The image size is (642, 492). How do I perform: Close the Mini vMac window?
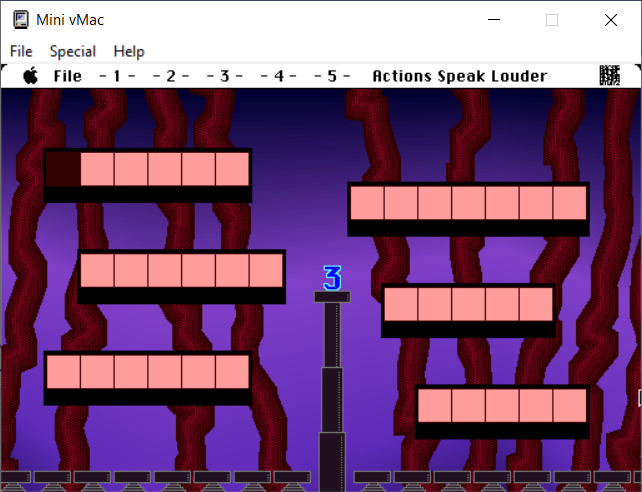(x=611, y=20)
